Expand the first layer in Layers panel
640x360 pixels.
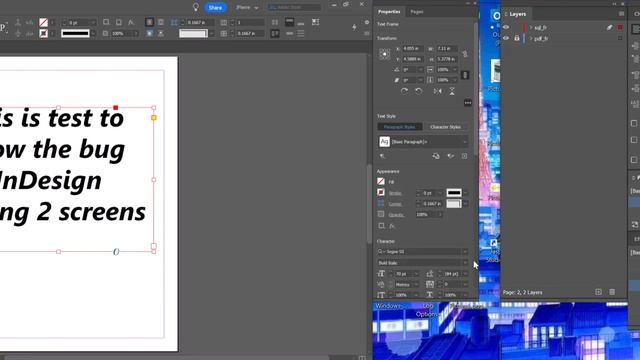point(531,27)
